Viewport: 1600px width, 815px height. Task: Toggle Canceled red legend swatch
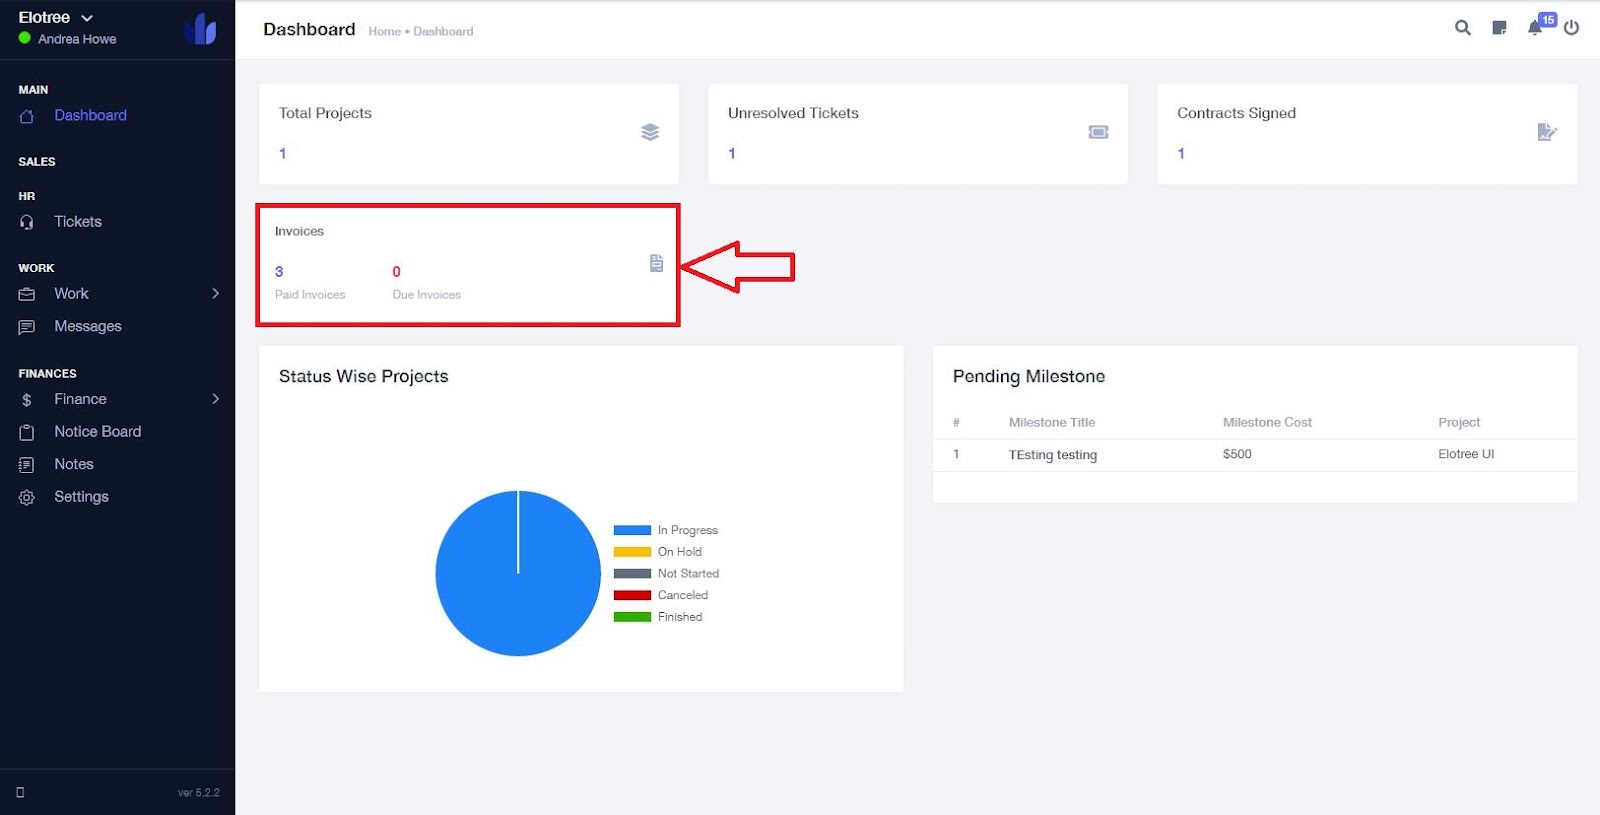632,595
